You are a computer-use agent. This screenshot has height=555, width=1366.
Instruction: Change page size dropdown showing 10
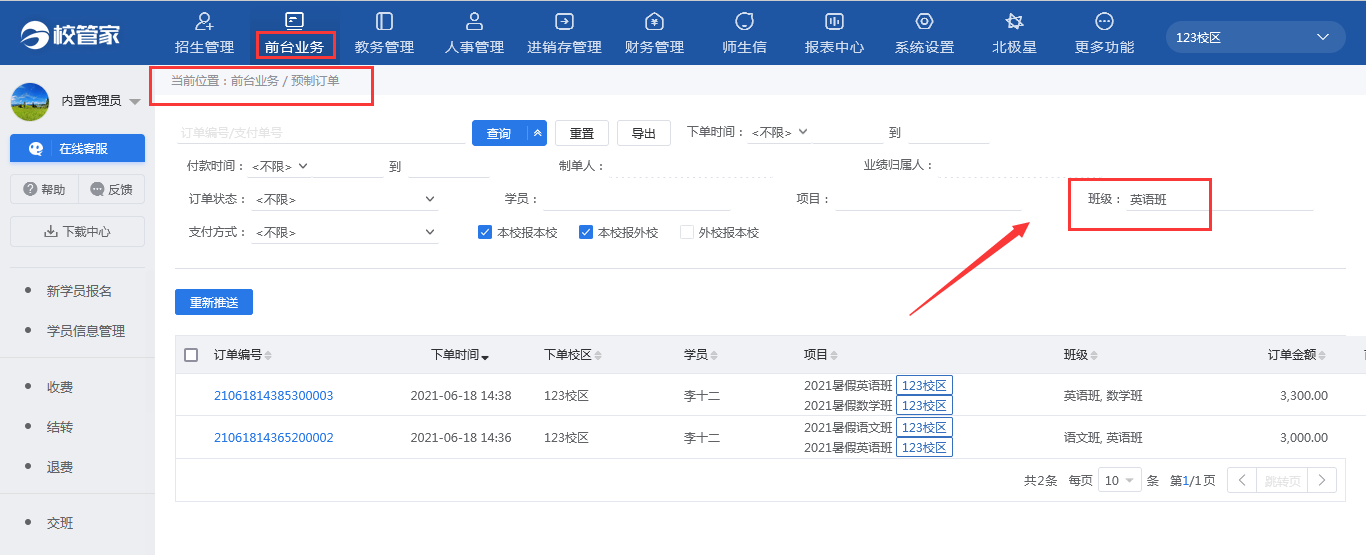(1119, 480)
